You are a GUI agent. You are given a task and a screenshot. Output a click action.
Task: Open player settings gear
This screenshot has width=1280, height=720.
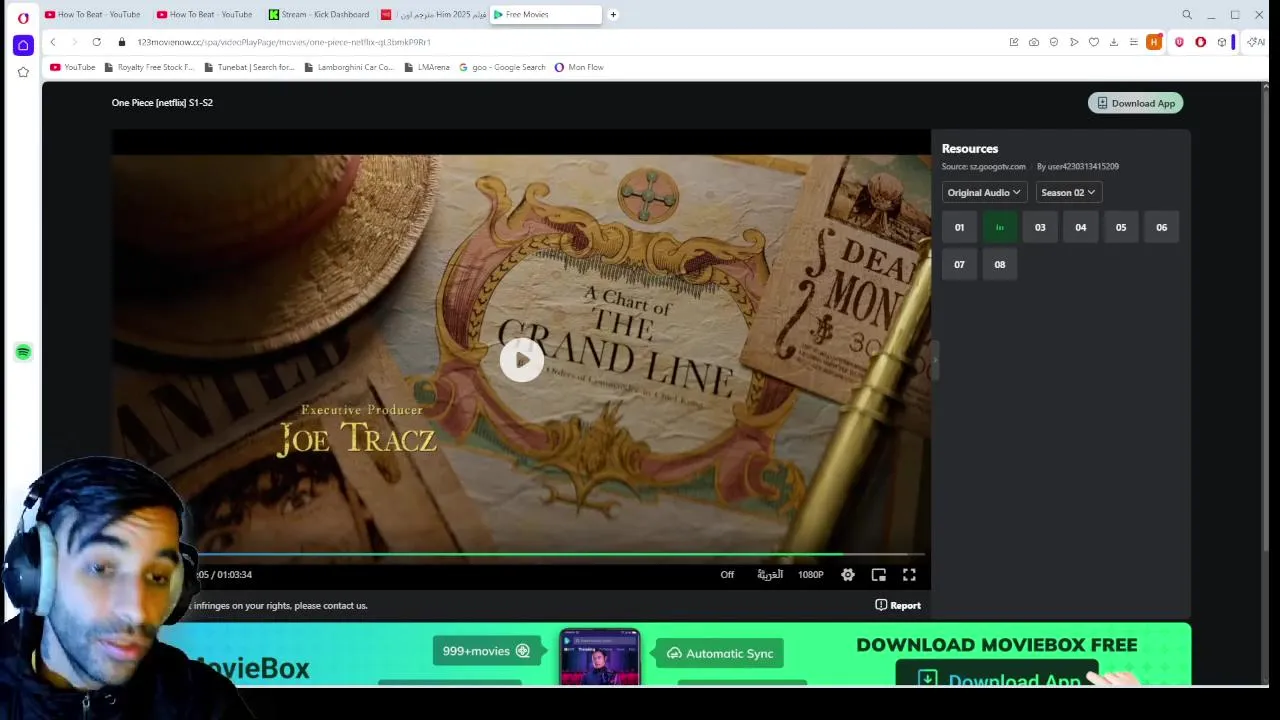[x=848, y=575]
